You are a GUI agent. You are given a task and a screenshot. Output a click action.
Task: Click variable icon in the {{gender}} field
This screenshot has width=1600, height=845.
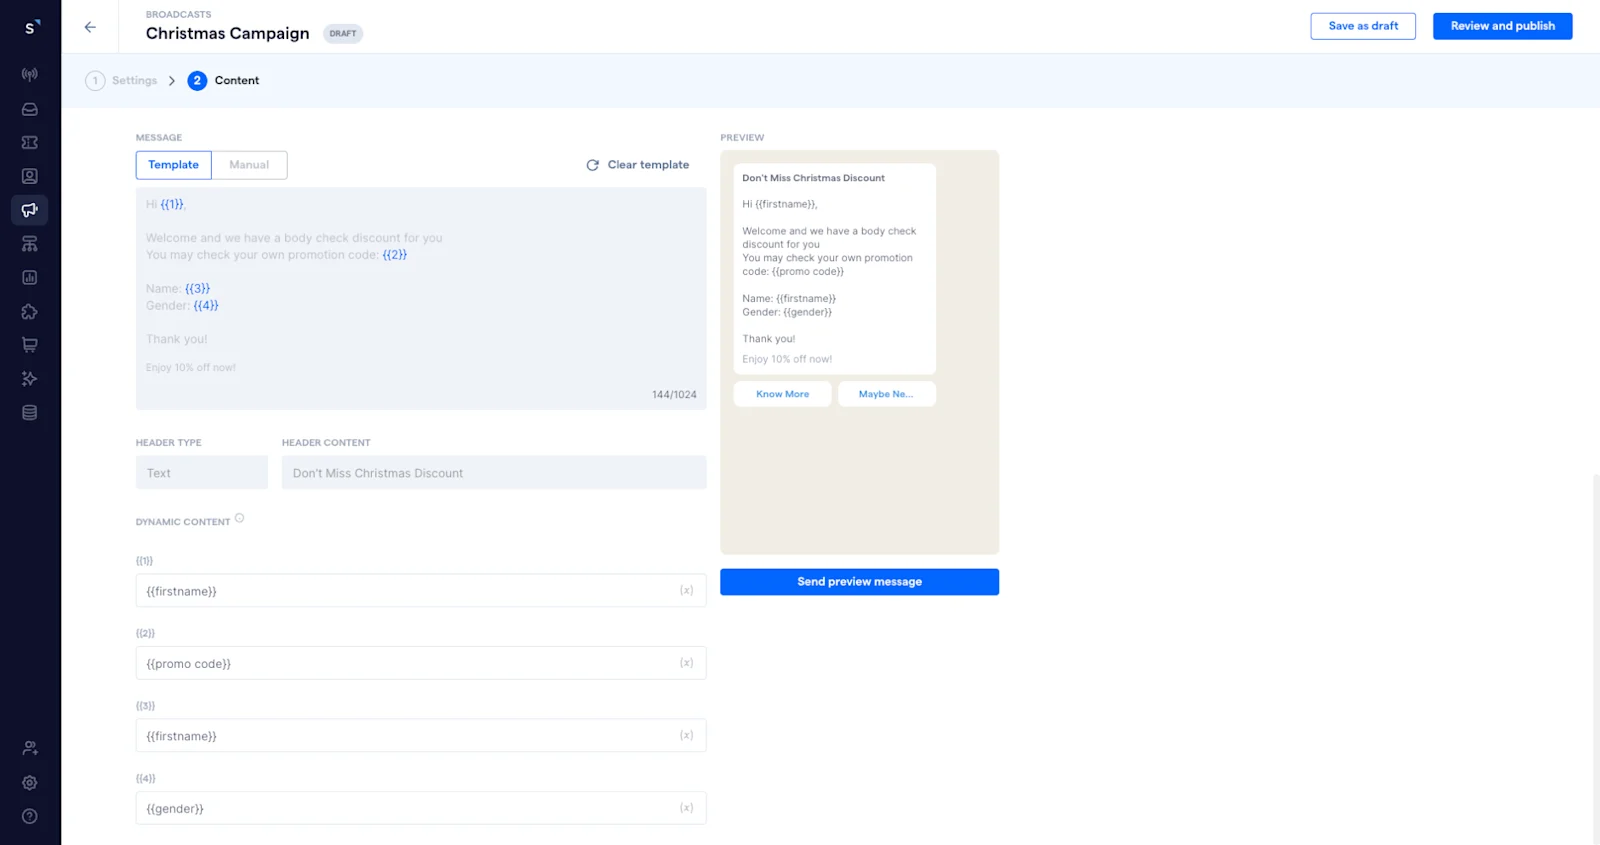pyautogui.click(x=686, y=808)
